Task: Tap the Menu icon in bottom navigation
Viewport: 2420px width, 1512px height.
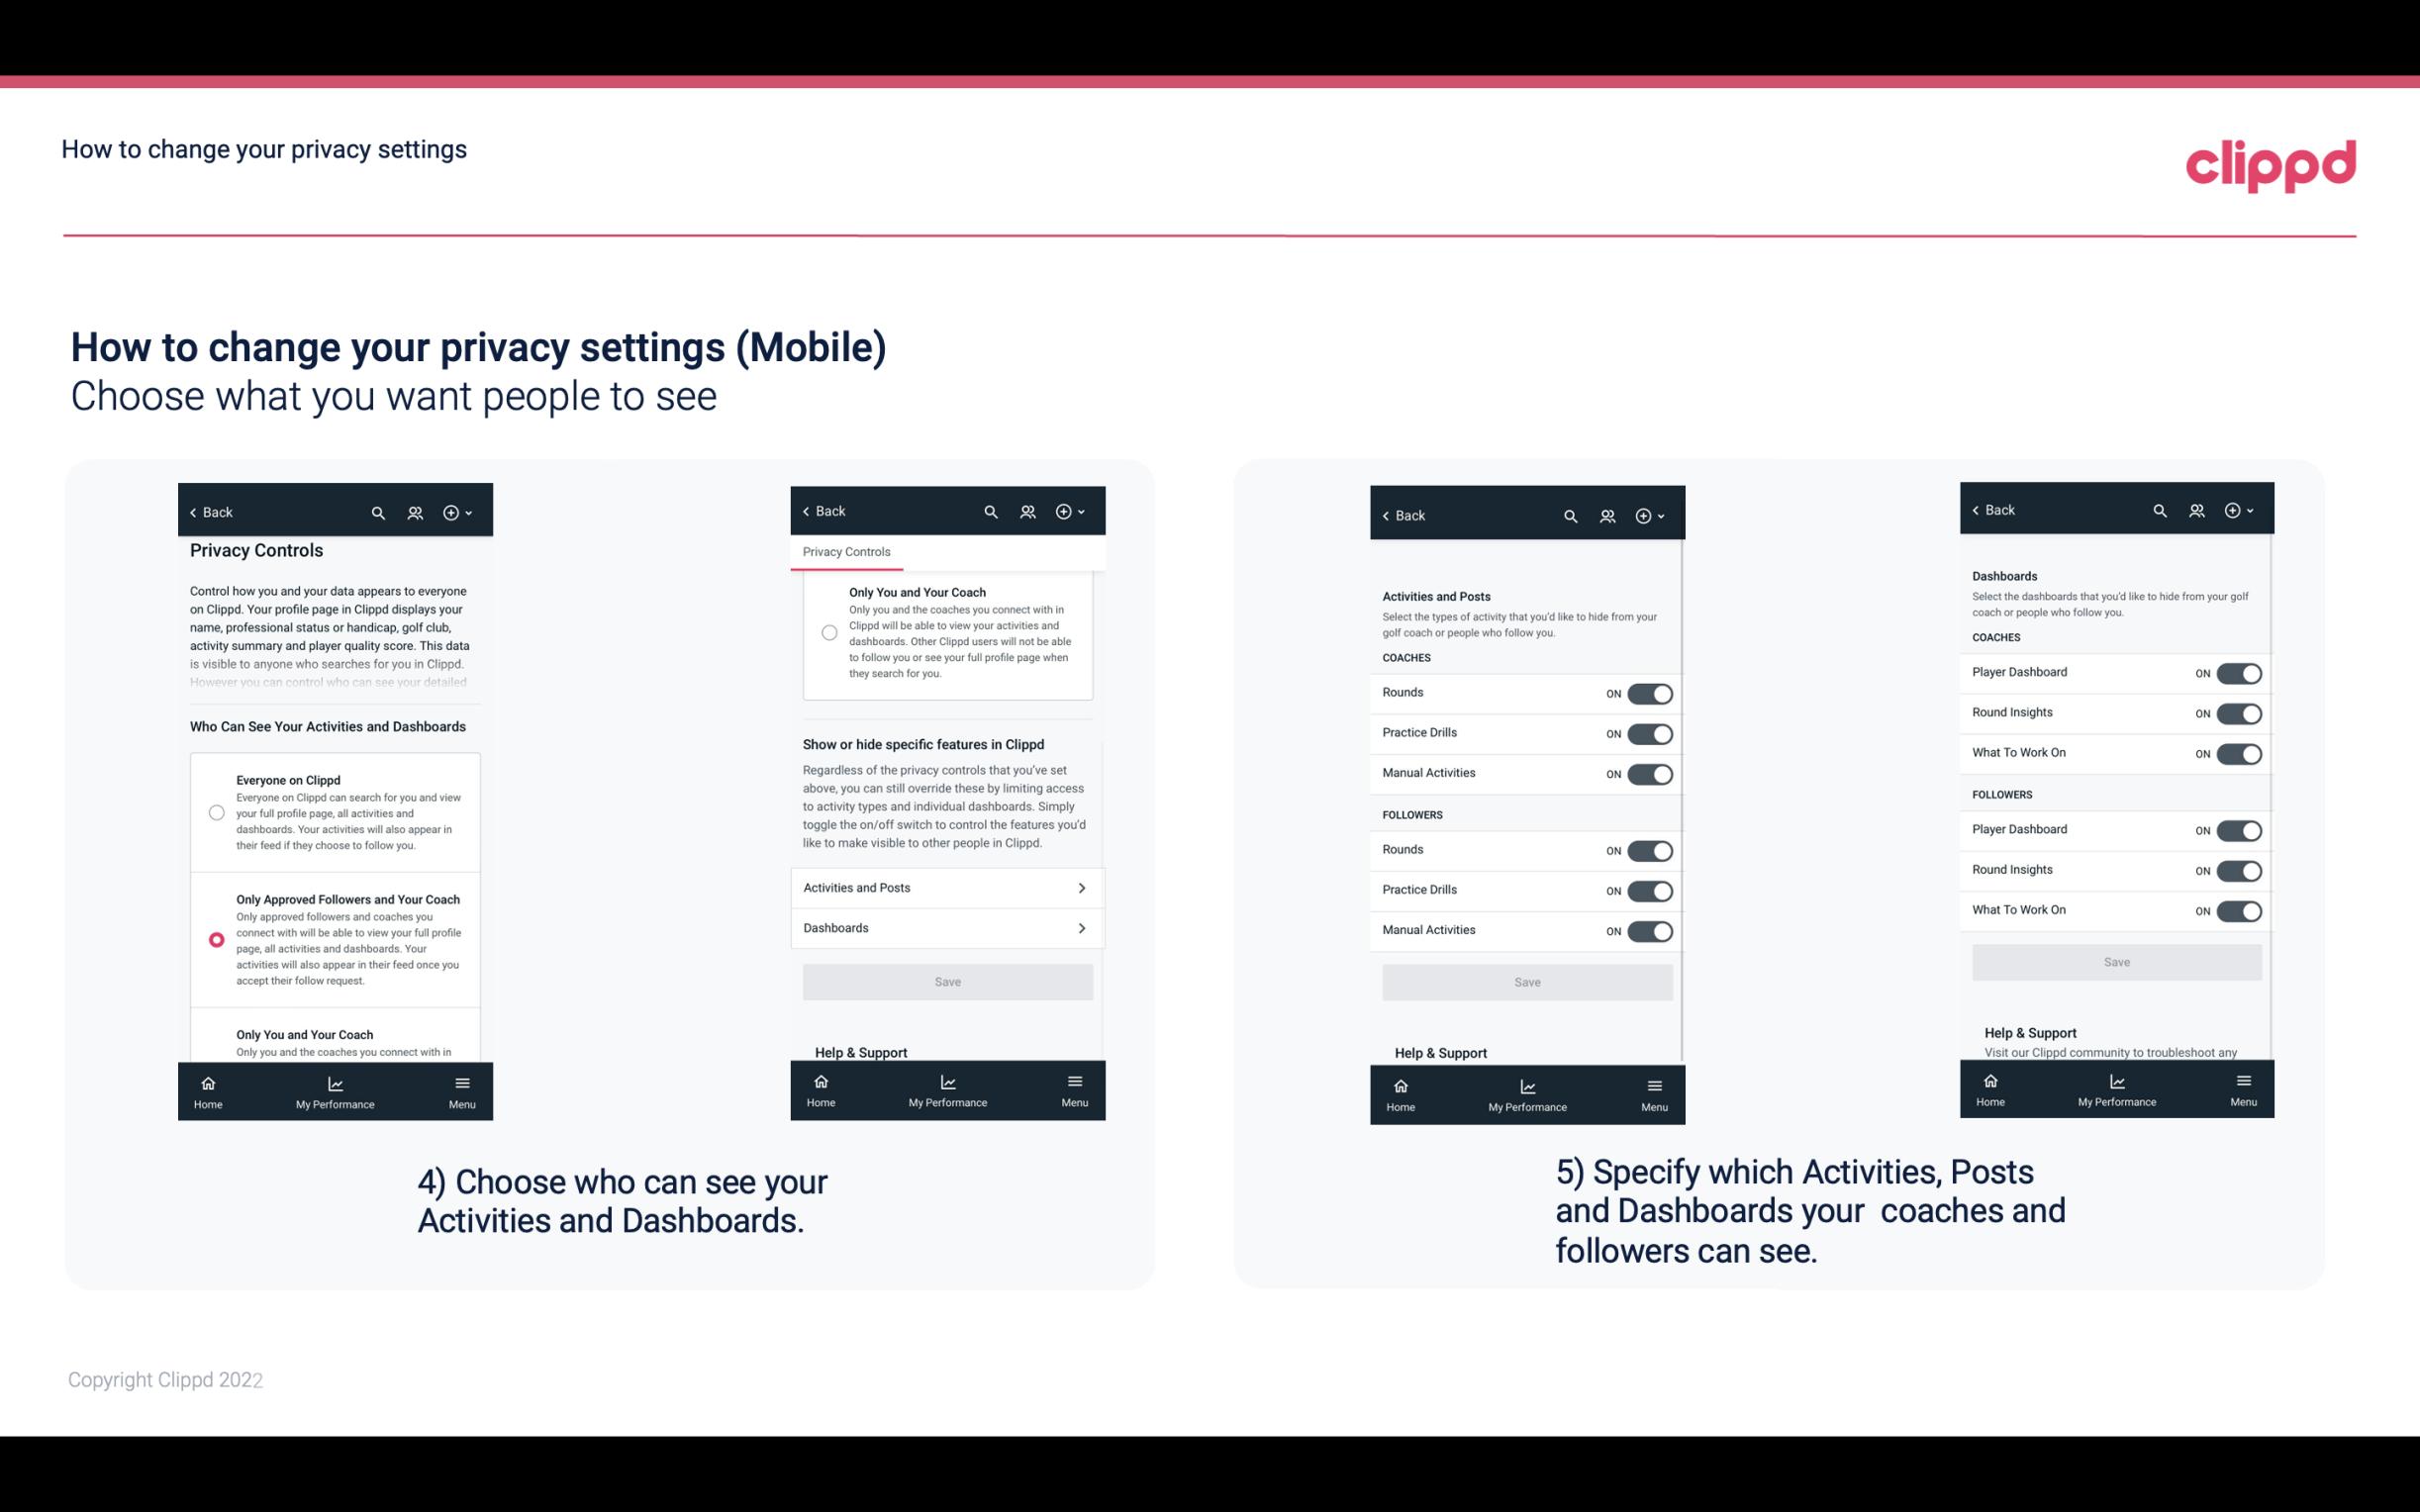Action: coord(461,1082)
